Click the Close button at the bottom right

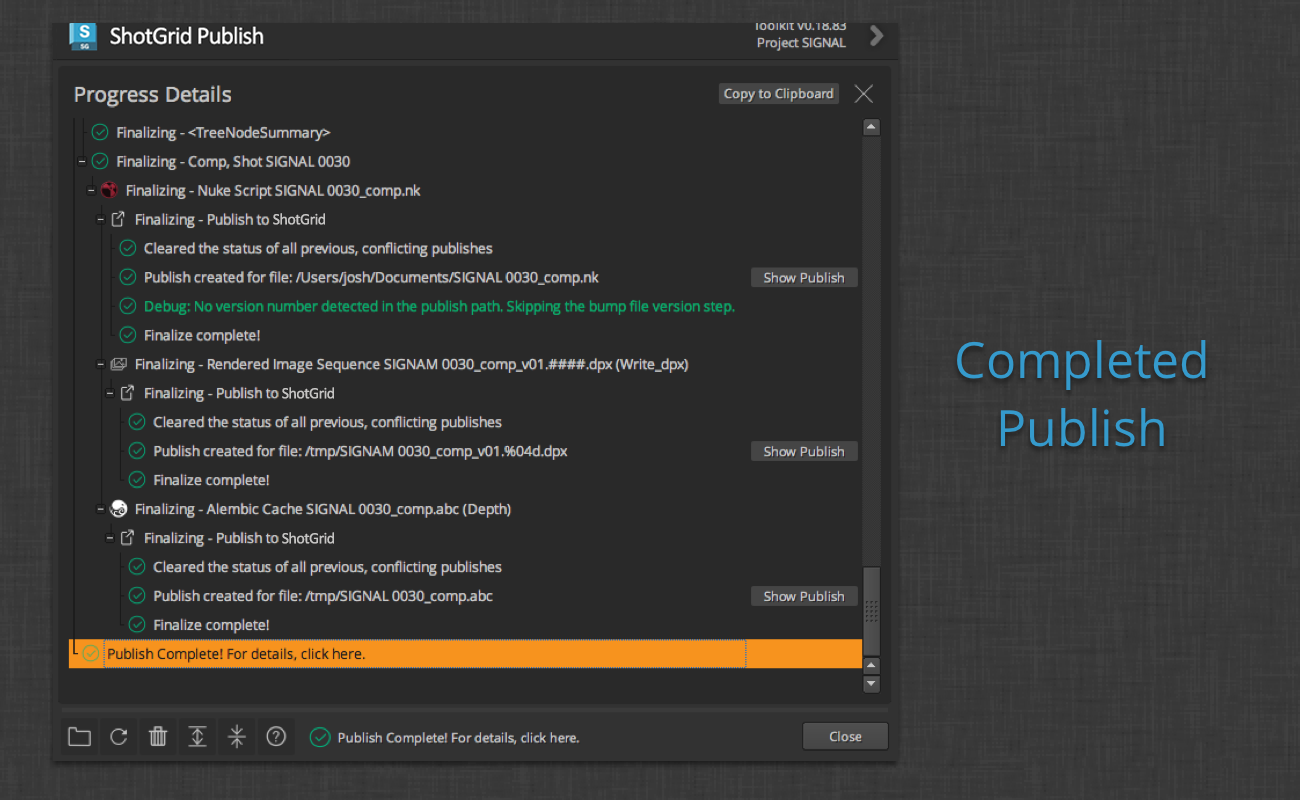tap(845, 737)
